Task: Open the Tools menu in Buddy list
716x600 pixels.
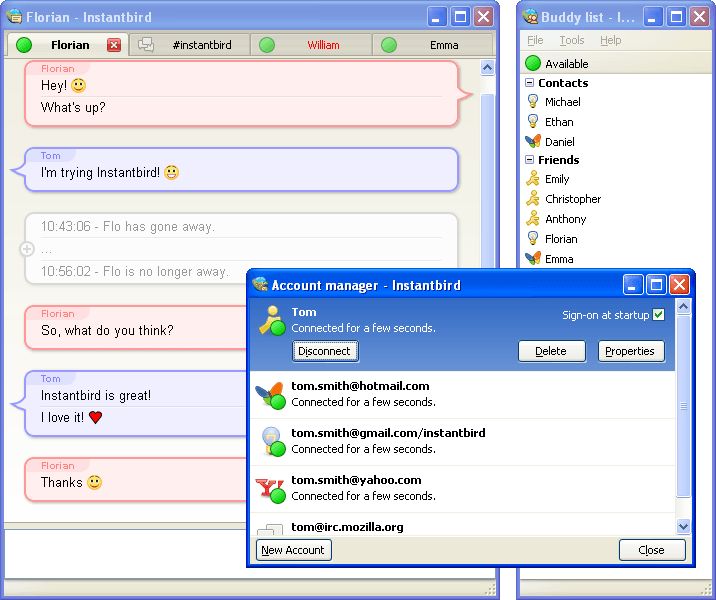Action: 572,41
